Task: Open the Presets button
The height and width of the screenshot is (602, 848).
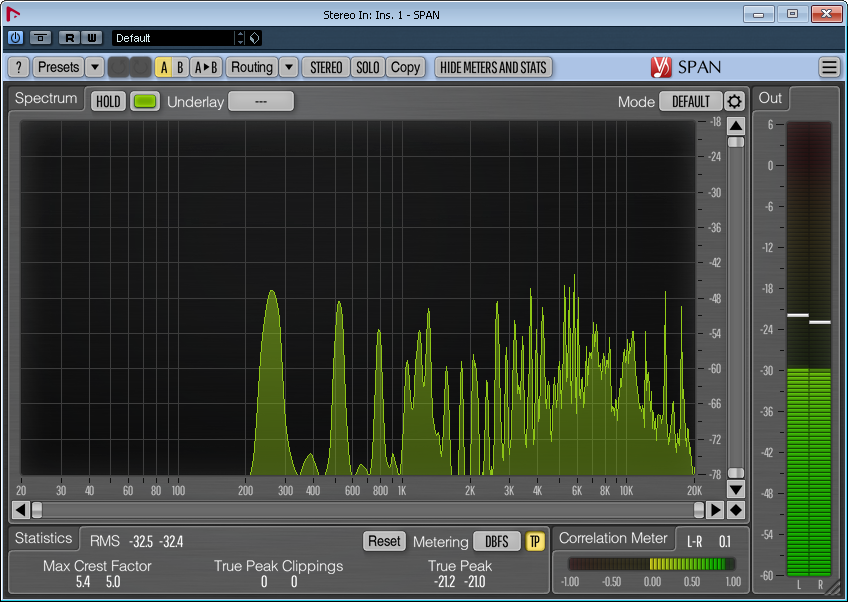Action: (58, 68)
